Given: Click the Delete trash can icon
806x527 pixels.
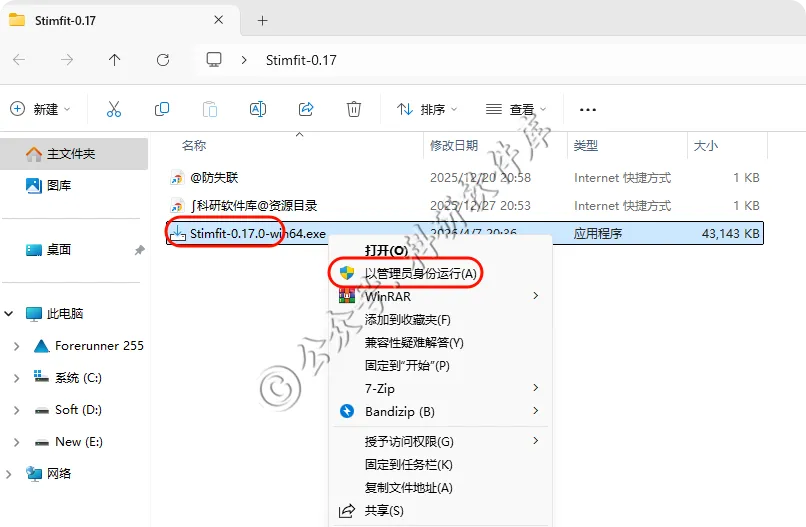Looking at the screenshot, I should [354, 109].
